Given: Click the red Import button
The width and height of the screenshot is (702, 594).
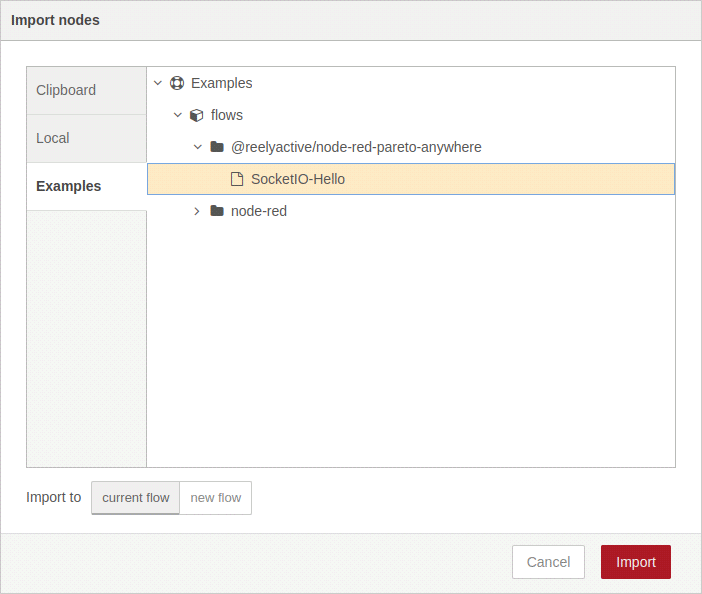Looking at the screenshot, I should (636, 562).
